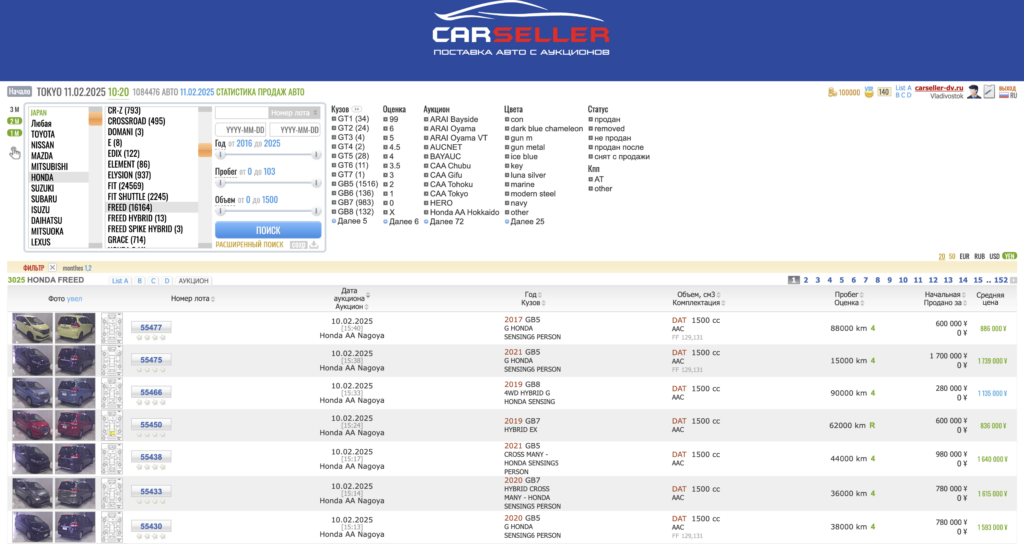Image resolution: width=1024 pixels, height=544 pixels.
Task: Open lot number 55450
Action: pos(151,424)
